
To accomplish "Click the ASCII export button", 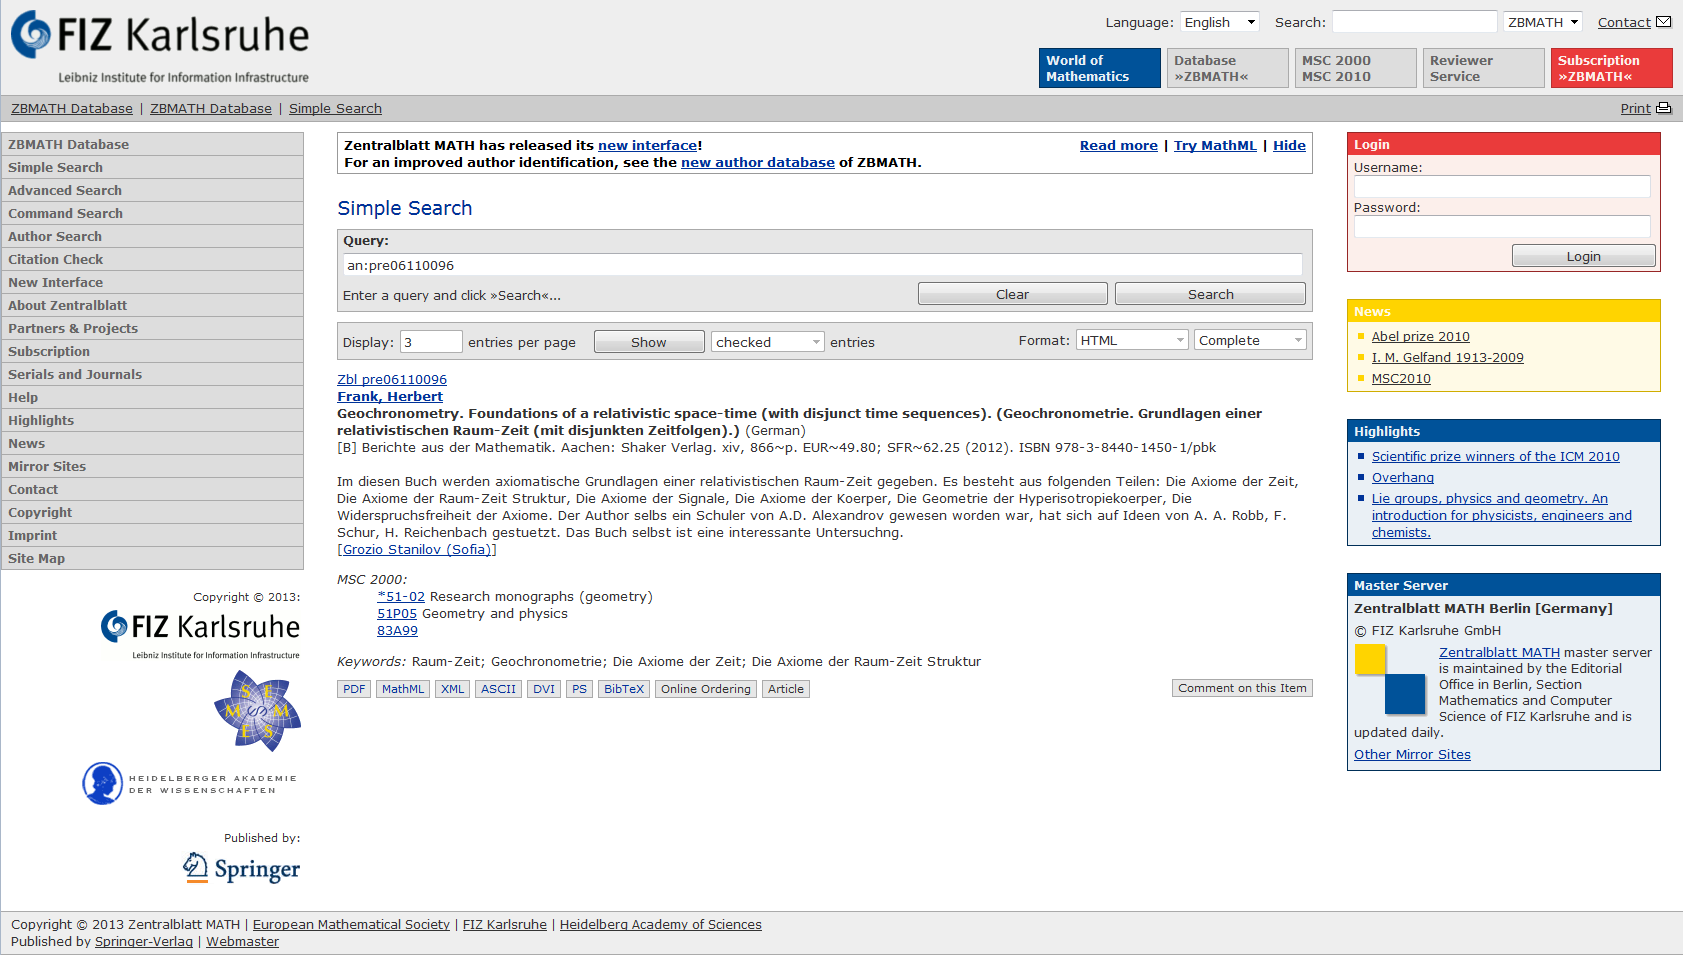I will click(498, 689).
